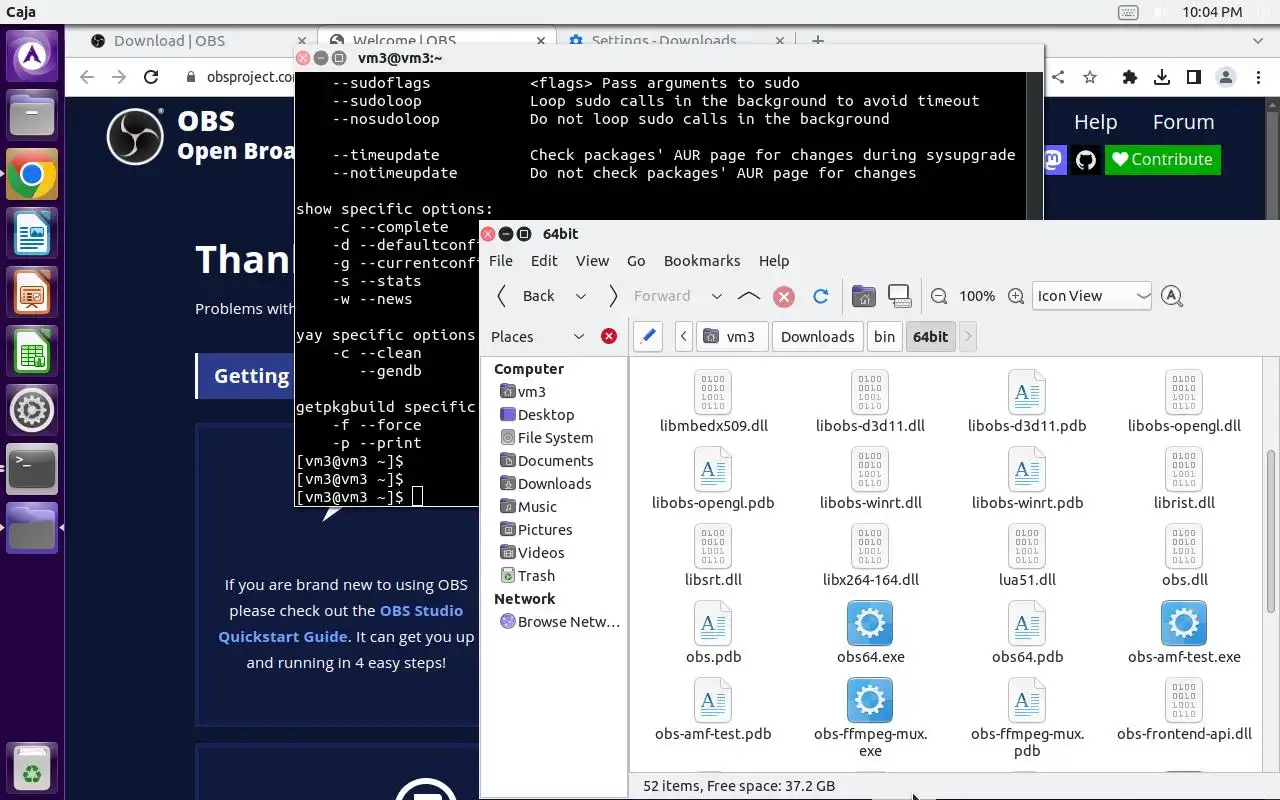The image size is (1280, 800).
Task: Open OBS Studio Quickstart Guide link
Action: point(341,623)
